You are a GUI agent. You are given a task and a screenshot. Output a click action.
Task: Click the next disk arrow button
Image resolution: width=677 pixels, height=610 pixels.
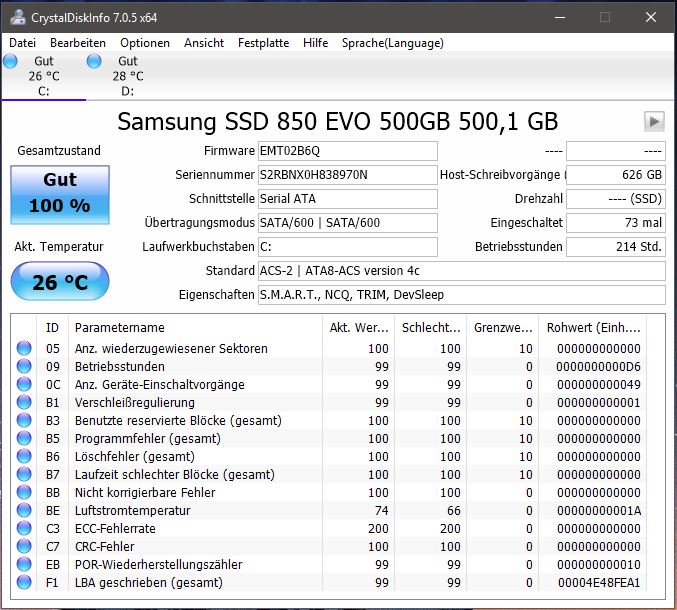click(x=654, y=121)
